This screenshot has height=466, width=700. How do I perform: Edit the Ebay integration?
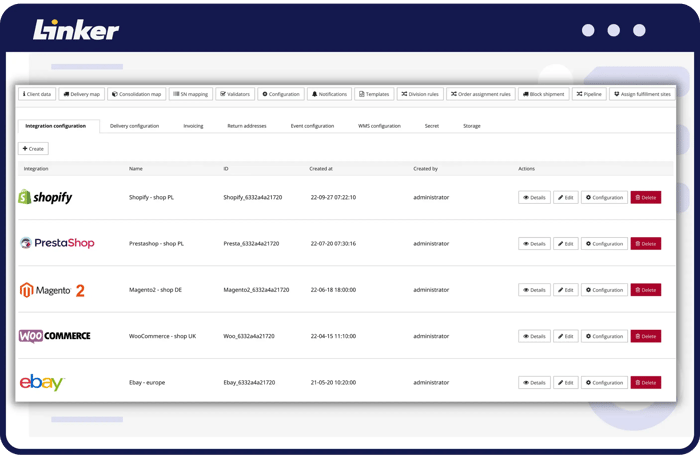coord(566,383)
